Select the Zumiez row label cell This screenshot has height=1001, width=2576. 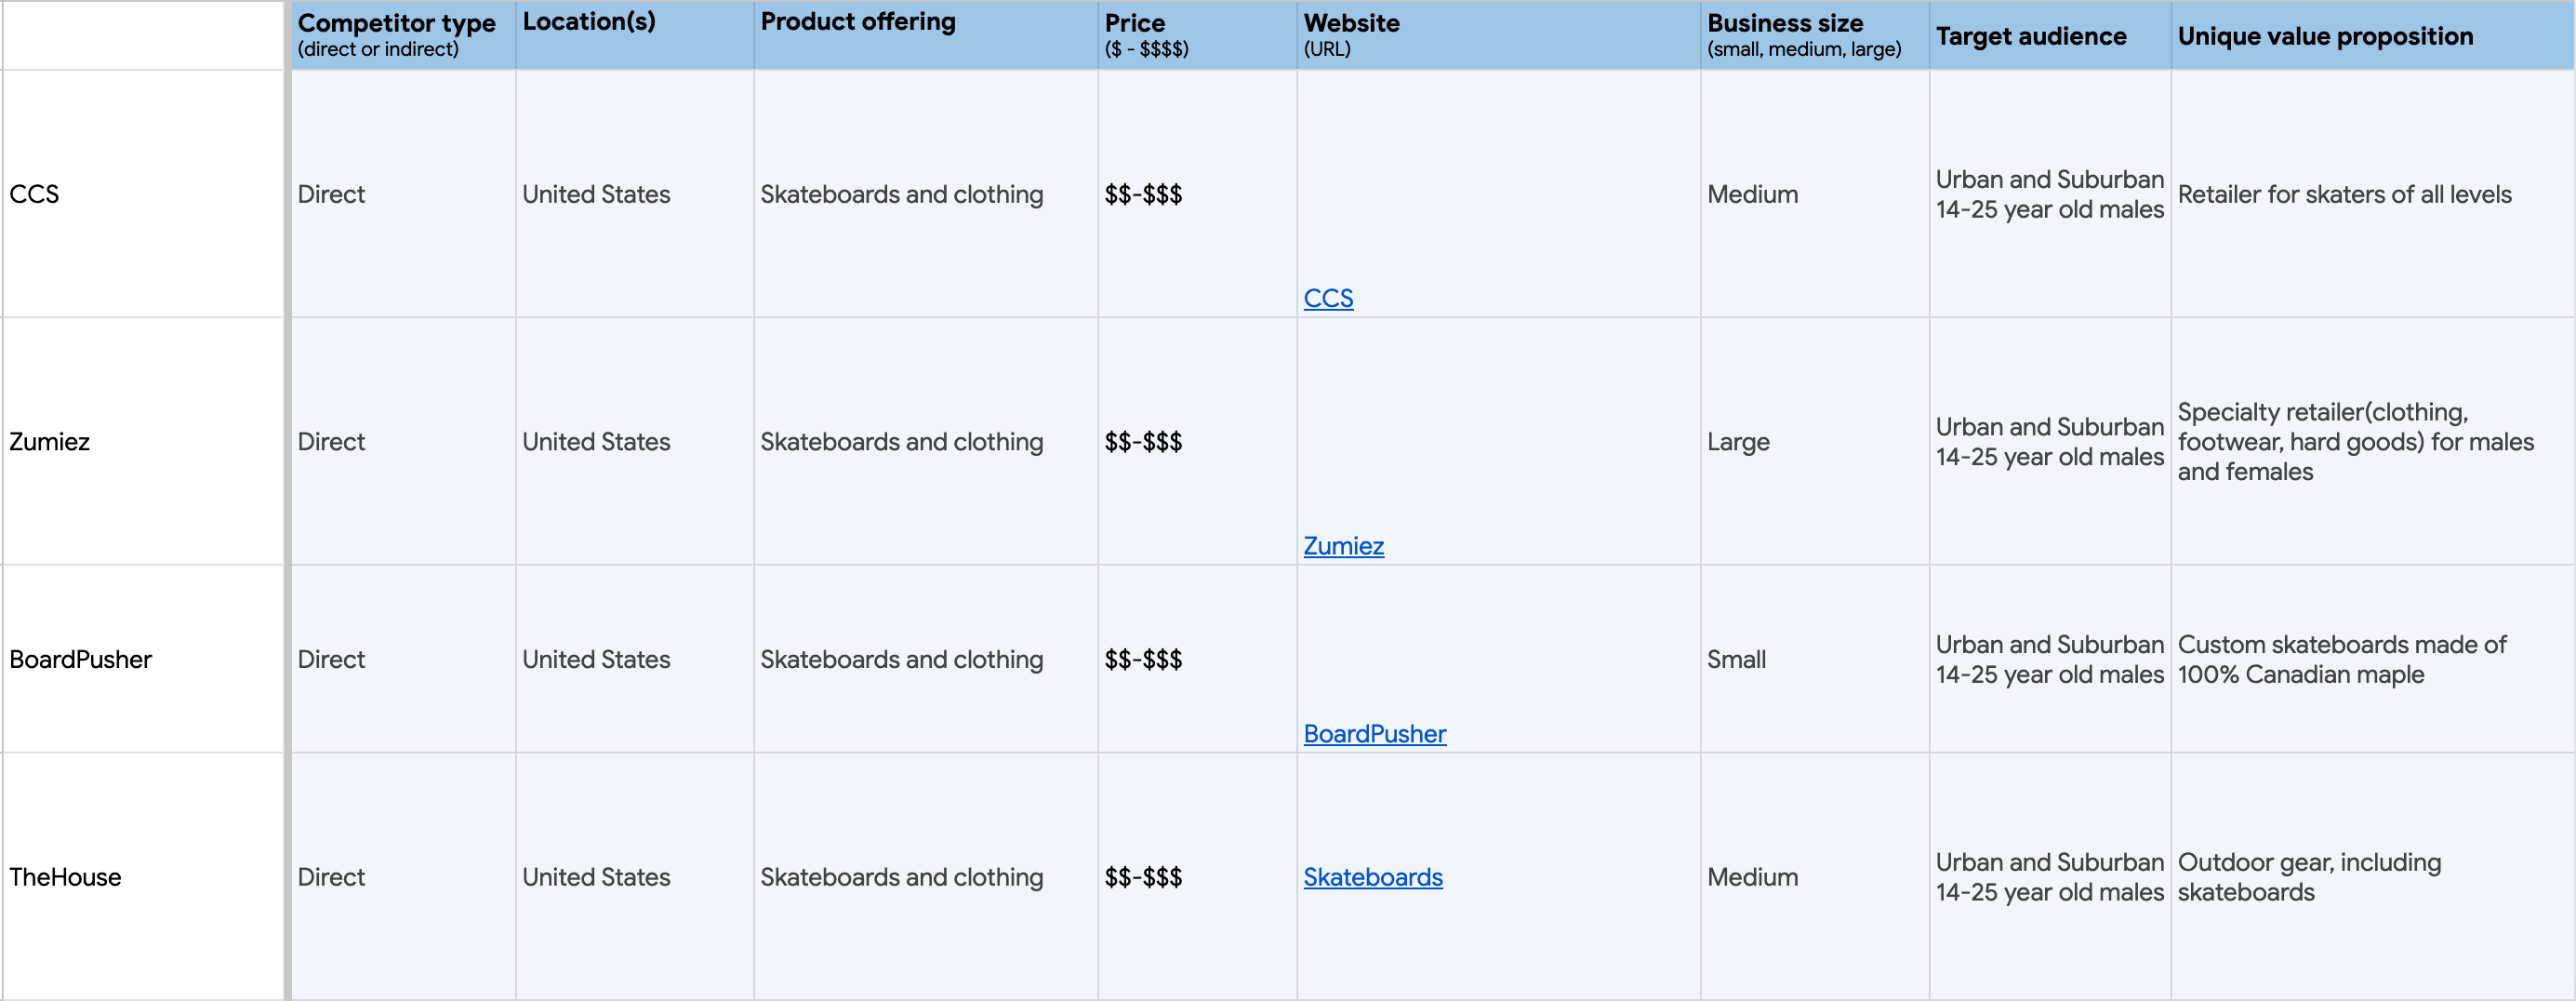coord(143,442)
